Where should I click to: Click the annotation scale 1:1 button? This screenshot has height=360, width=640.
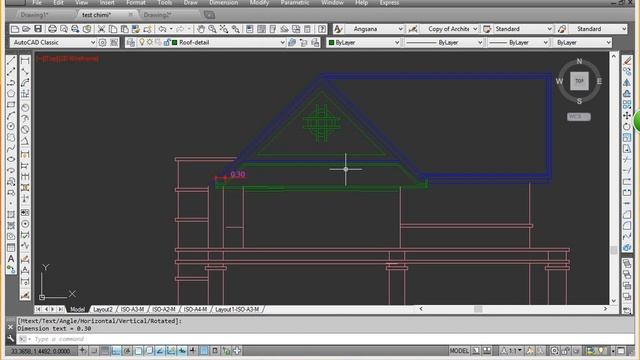tap(513, 351)
